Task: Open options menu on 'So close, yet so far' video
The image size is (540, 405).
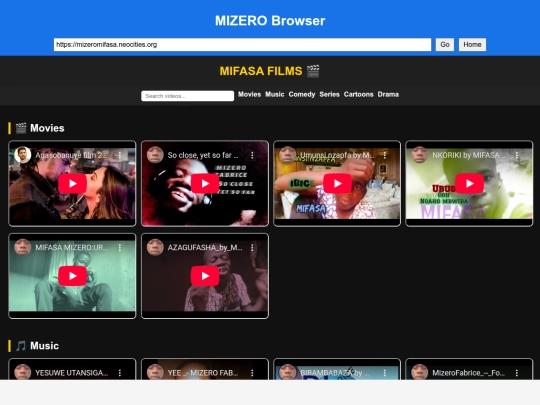Action: pyautogui.click(x=252, y=155)
